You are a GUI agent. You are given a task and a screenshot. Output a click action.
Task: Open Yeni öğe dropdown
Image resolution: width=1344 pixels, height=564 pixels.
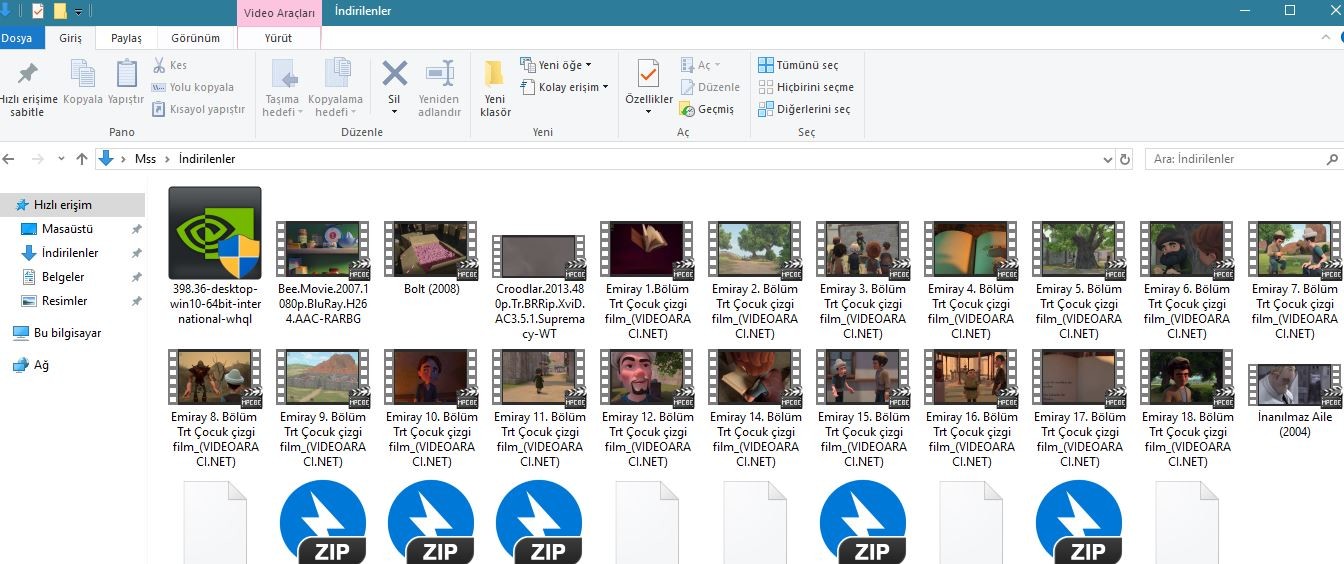pos(556,65)
